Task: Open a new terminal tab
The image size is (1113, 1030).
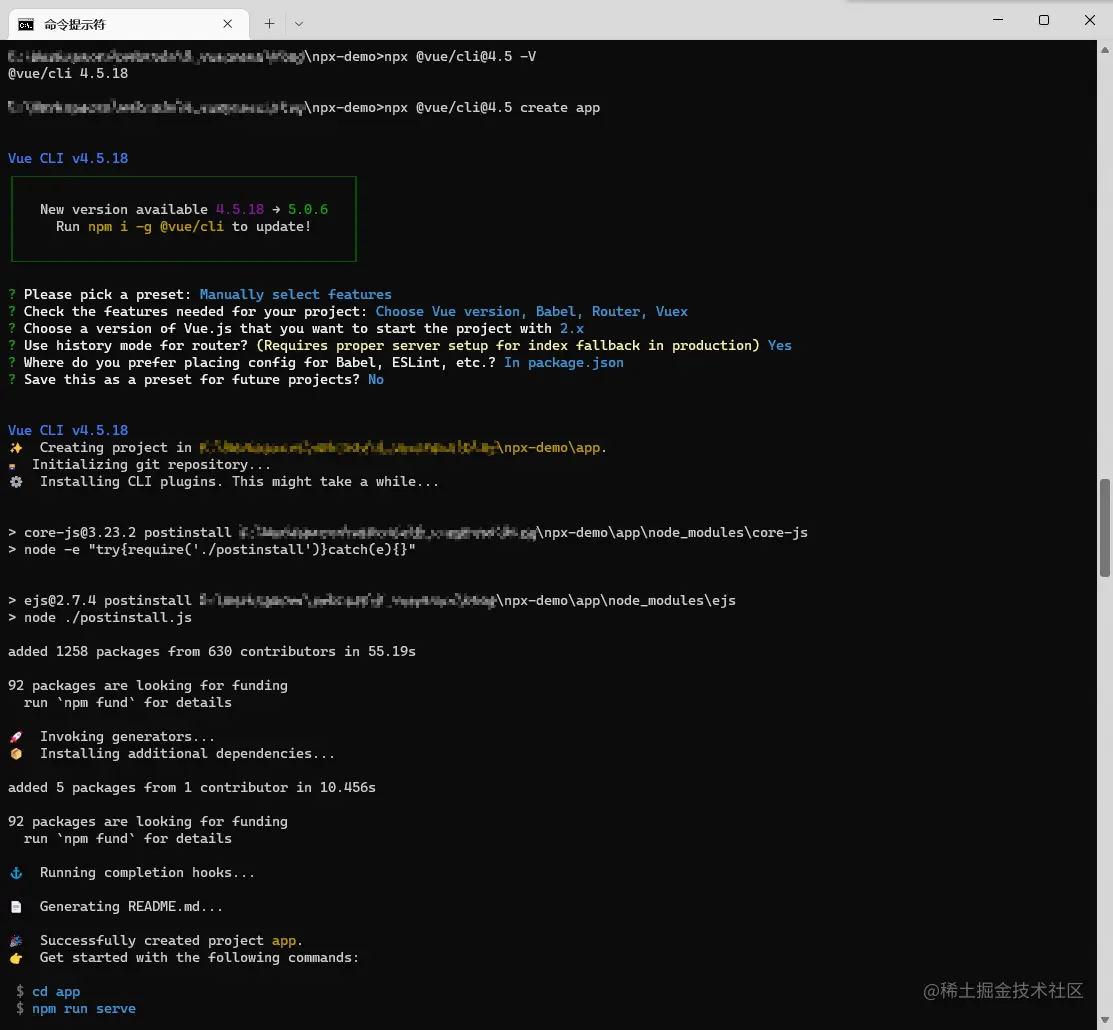Action: coord(269,24)
